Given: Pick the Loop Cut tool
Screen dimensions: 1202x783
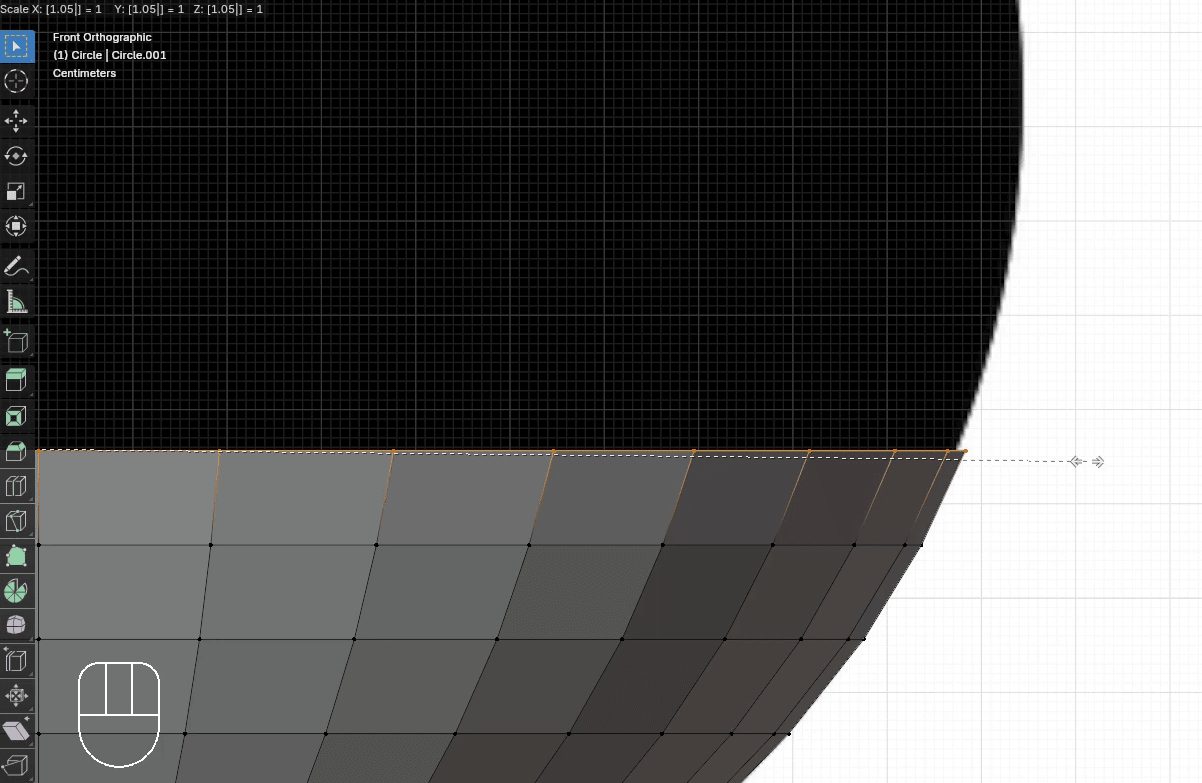Looking at the screenshot, I should (17, 486).
